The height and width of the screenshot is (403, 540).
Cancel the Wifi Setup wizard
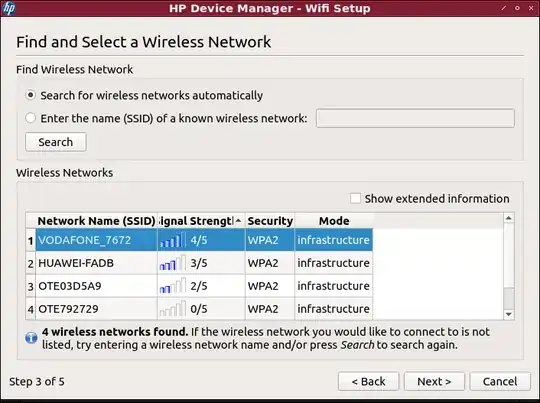(500, 381)
